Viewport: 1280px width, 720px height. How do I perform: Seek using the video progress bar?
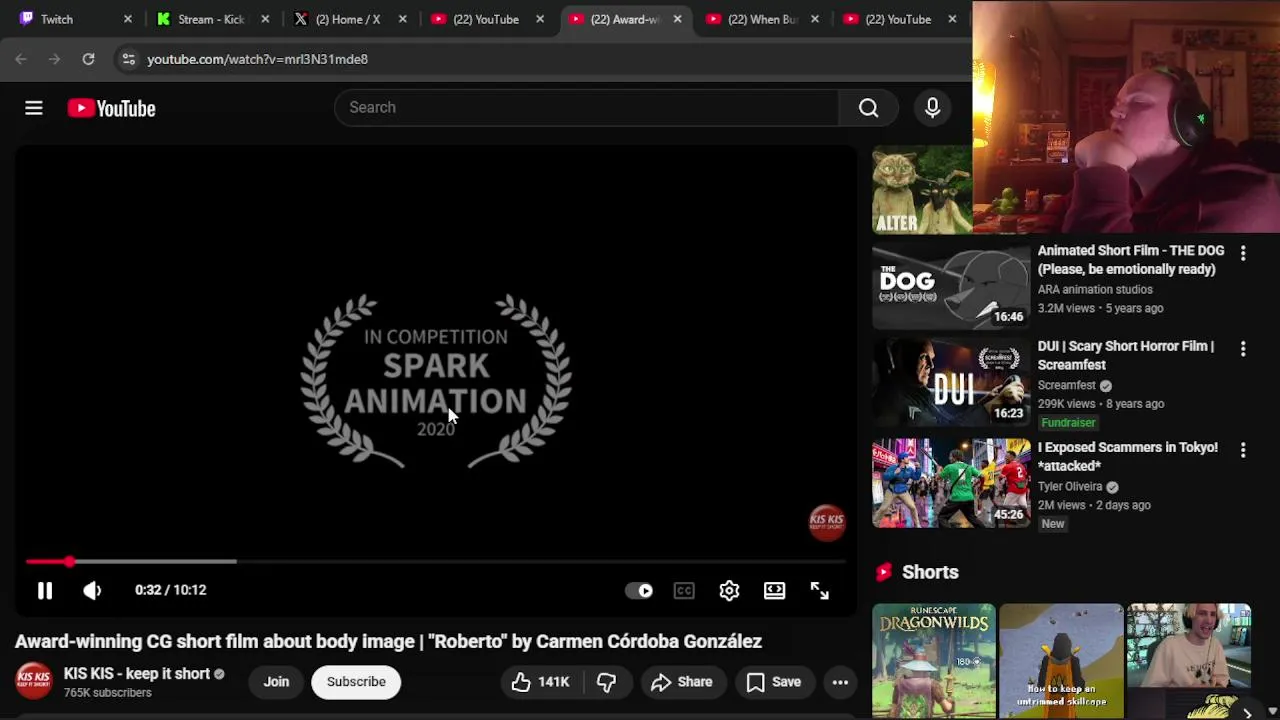pos(436,562)
